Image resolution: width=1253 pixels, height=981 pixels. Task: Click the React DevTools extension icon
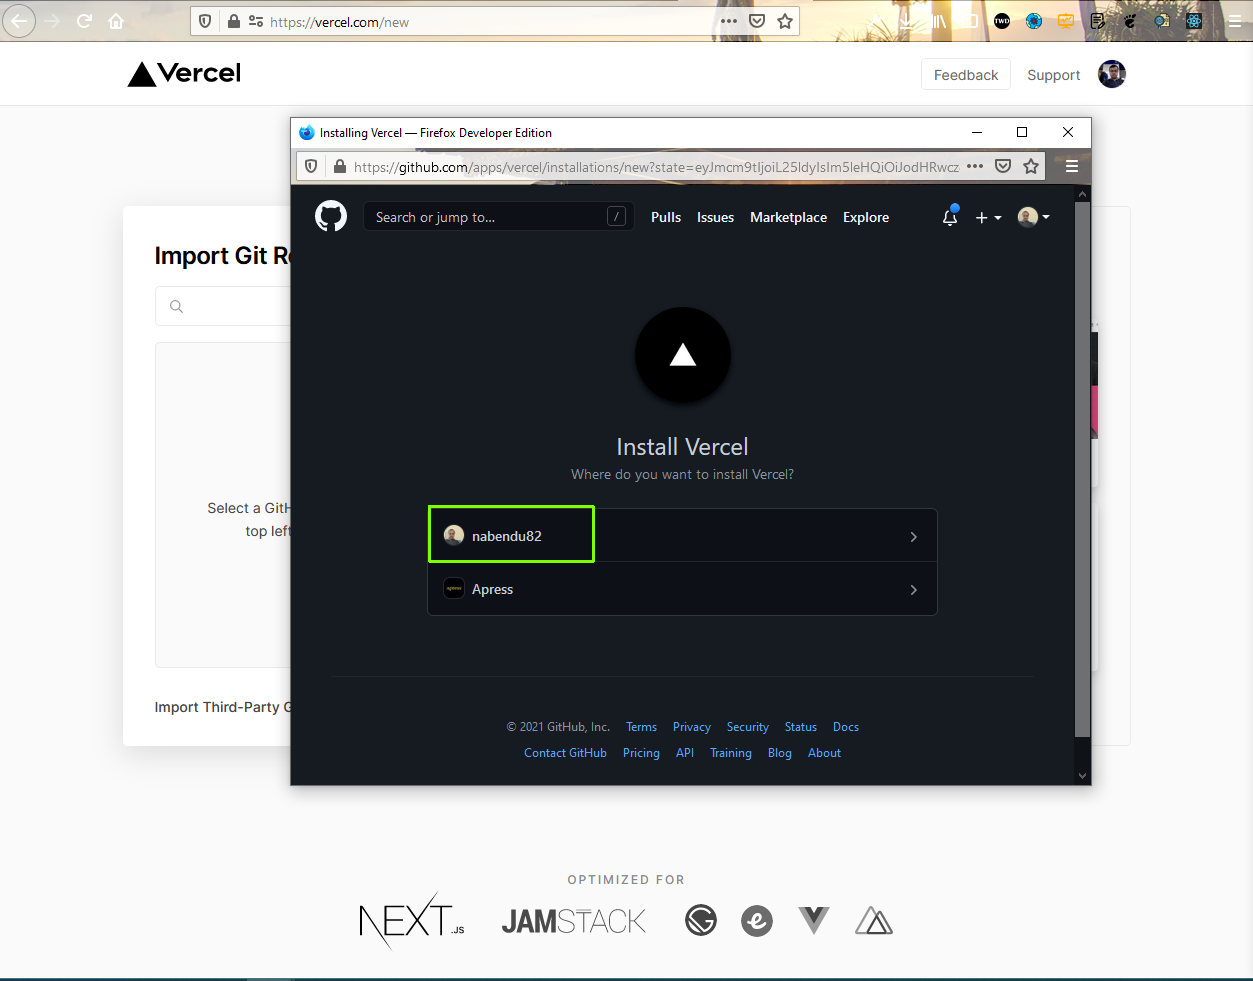tap(1194, 21)
